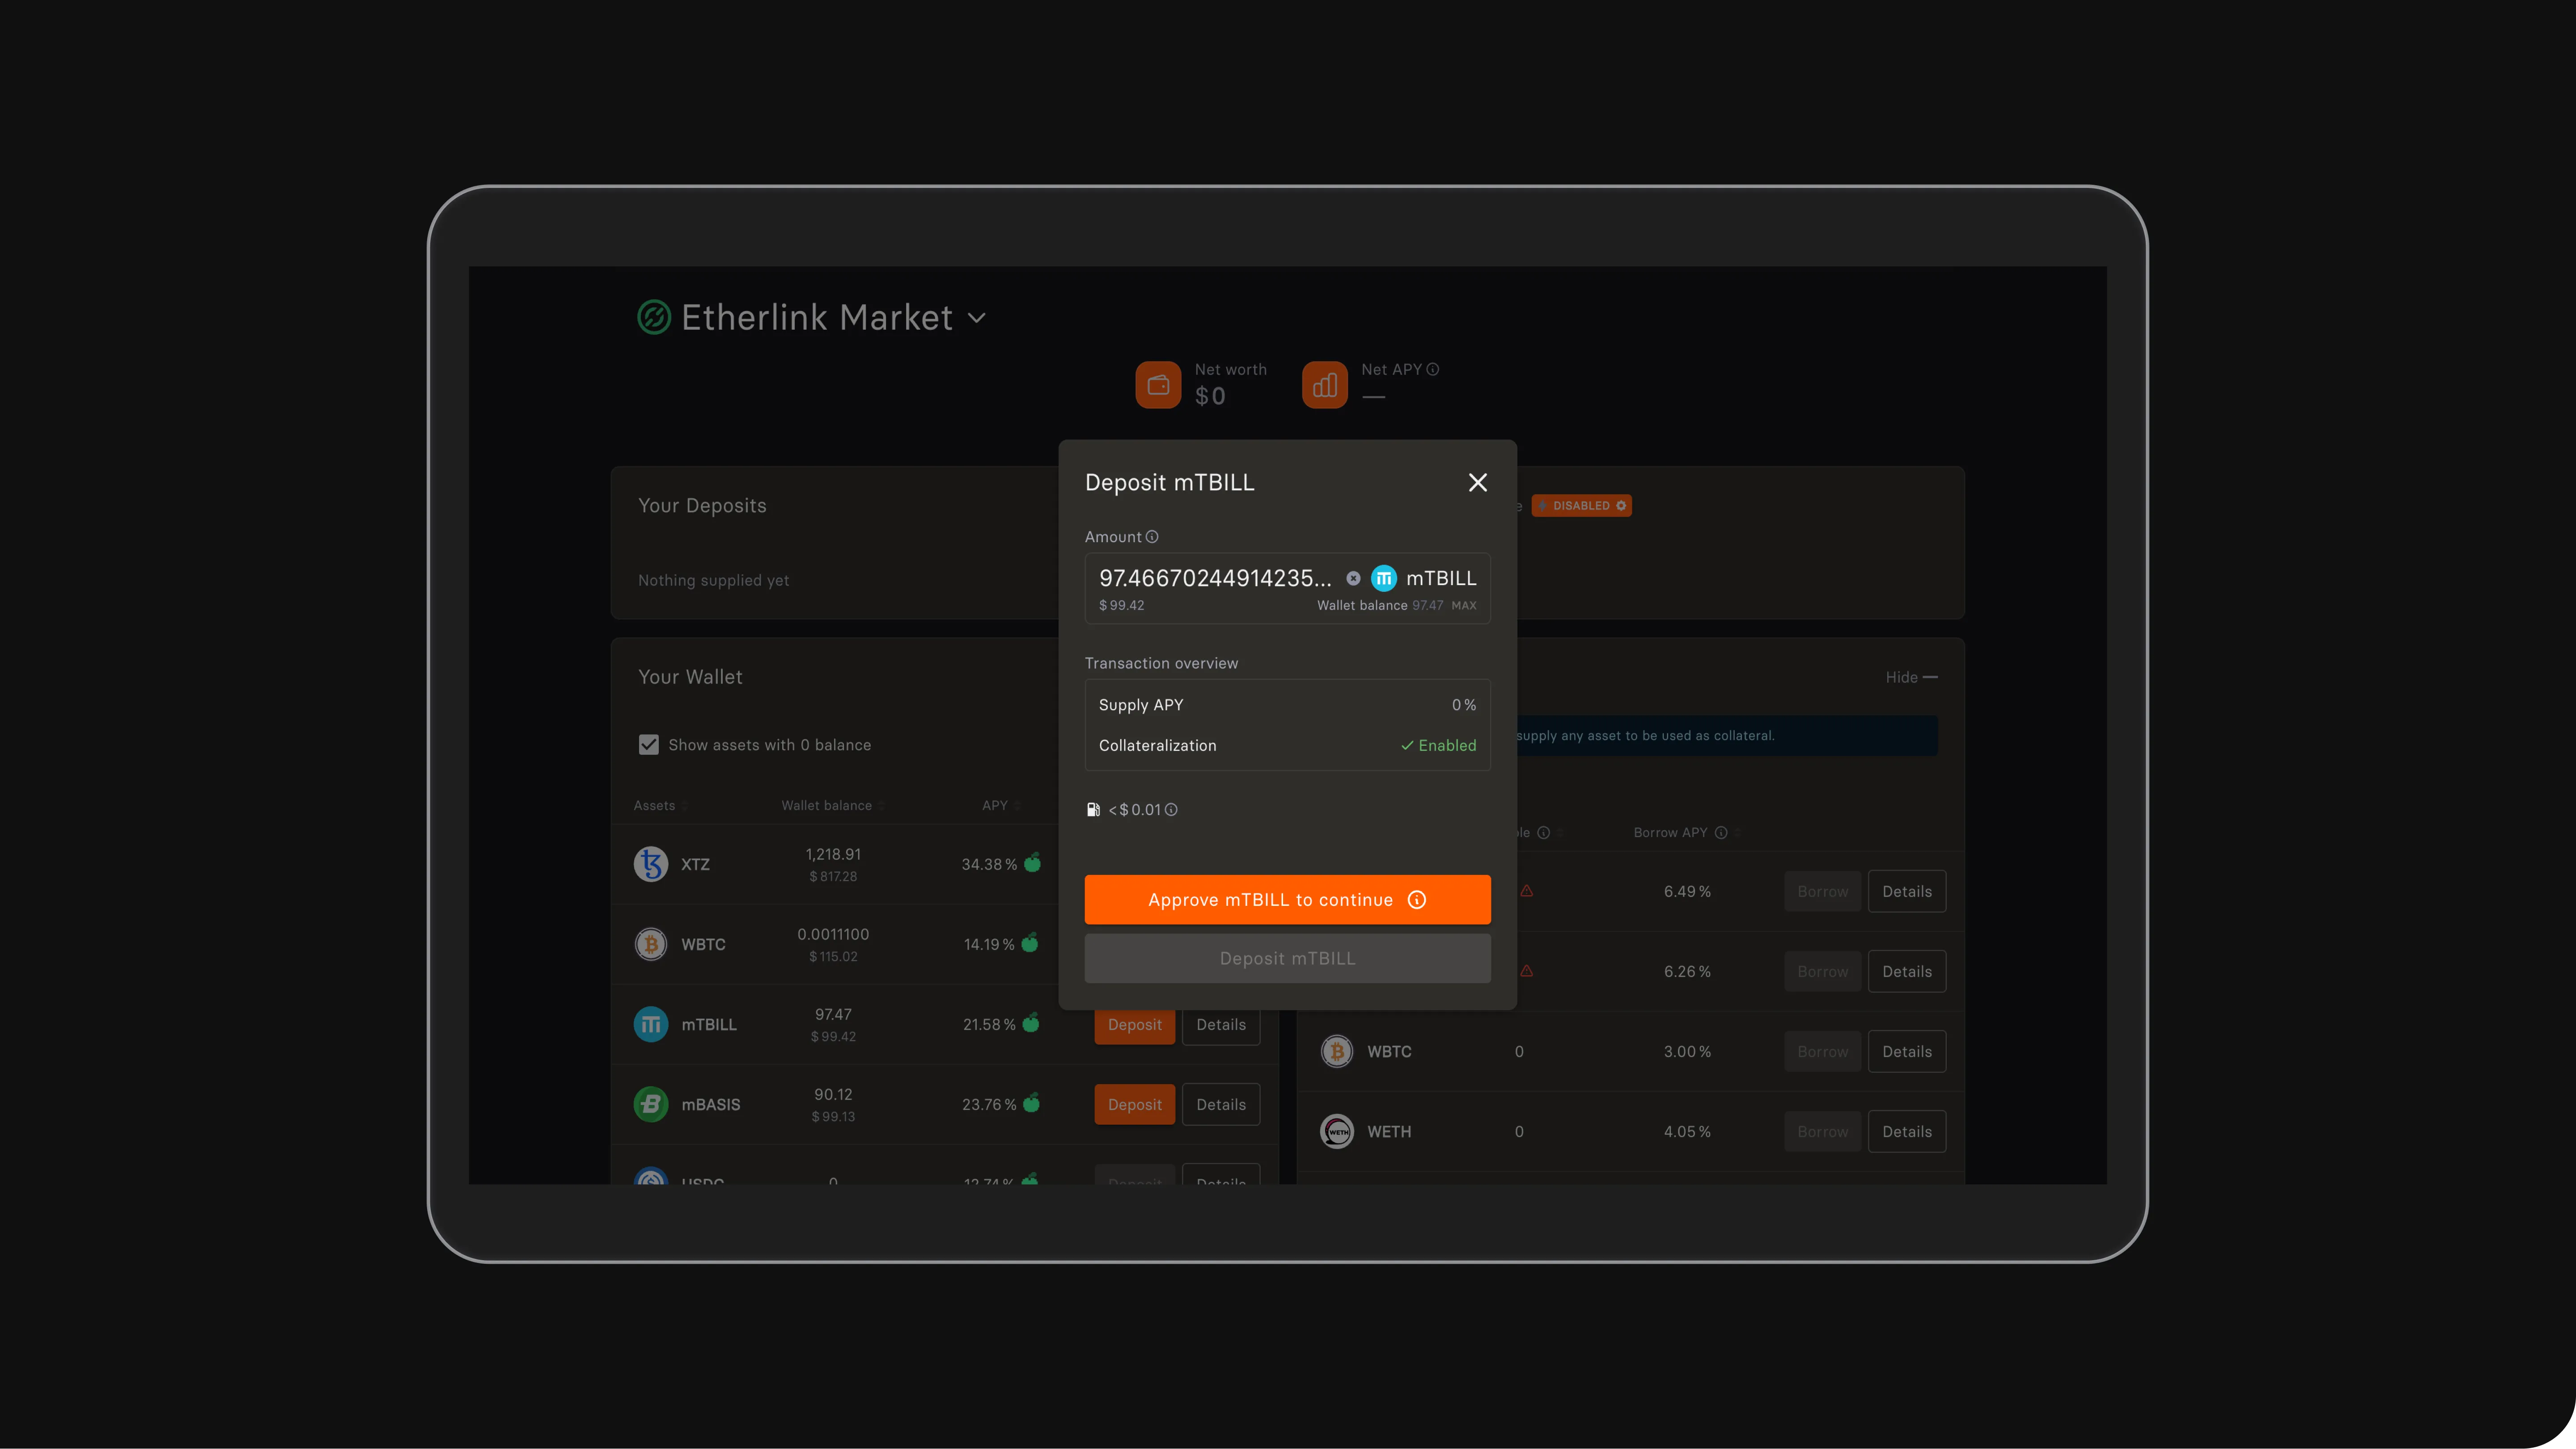Click the mTBILL token icon in the amount field
This screenshot has width=2576, height=1449.
tap(1384, 578)
